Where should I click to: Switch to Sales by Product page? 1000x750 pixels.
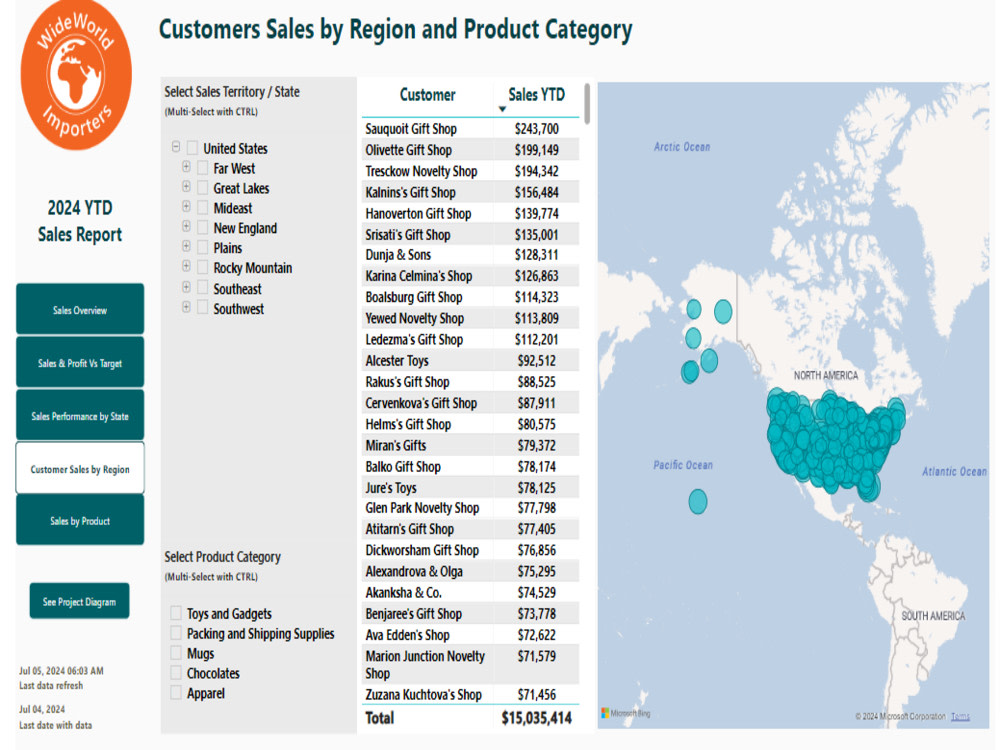point(80,520)
